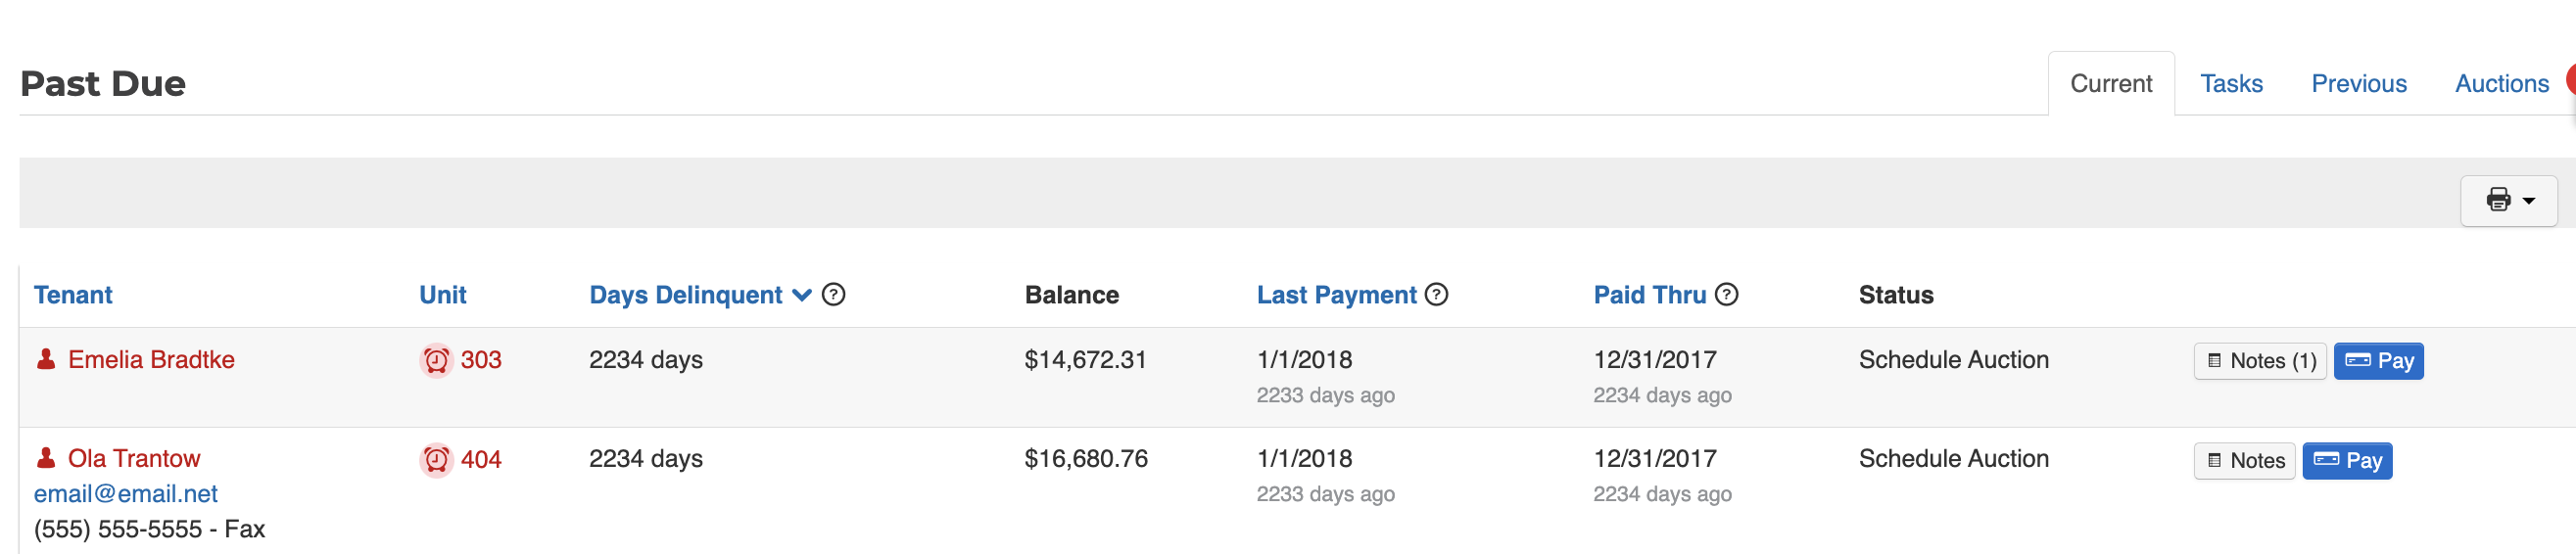Screen dimensions: 2576x554
Task: Click the help icon next to Last Payment
Action: pos(1436,295)
